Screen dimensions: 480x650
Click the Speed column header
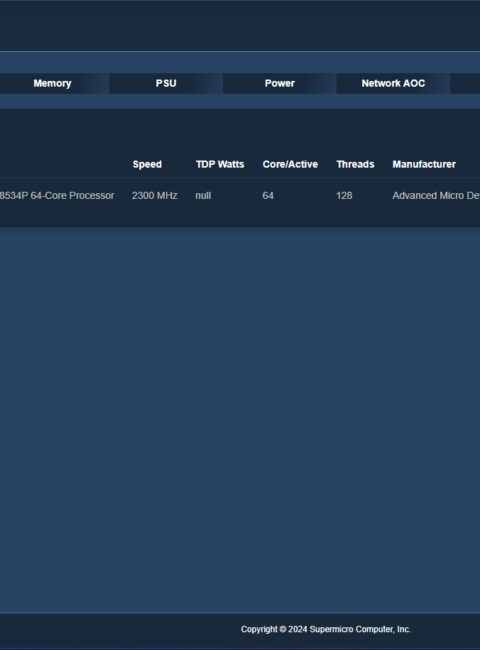(147, 165)
